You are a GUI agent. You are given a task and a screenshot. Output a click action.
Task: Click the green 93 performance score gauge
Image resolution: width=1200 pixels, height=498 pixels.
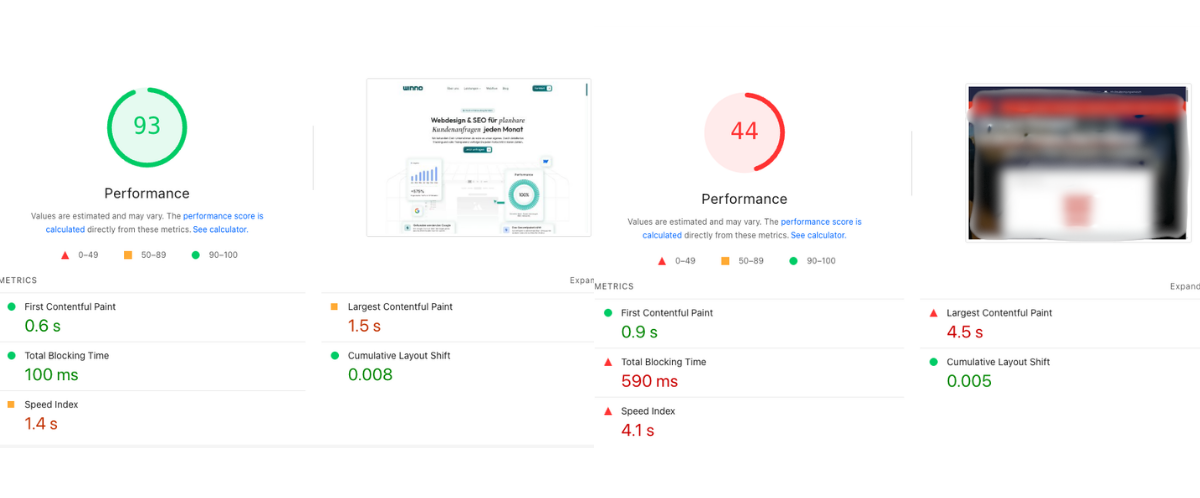coord(147,126)
